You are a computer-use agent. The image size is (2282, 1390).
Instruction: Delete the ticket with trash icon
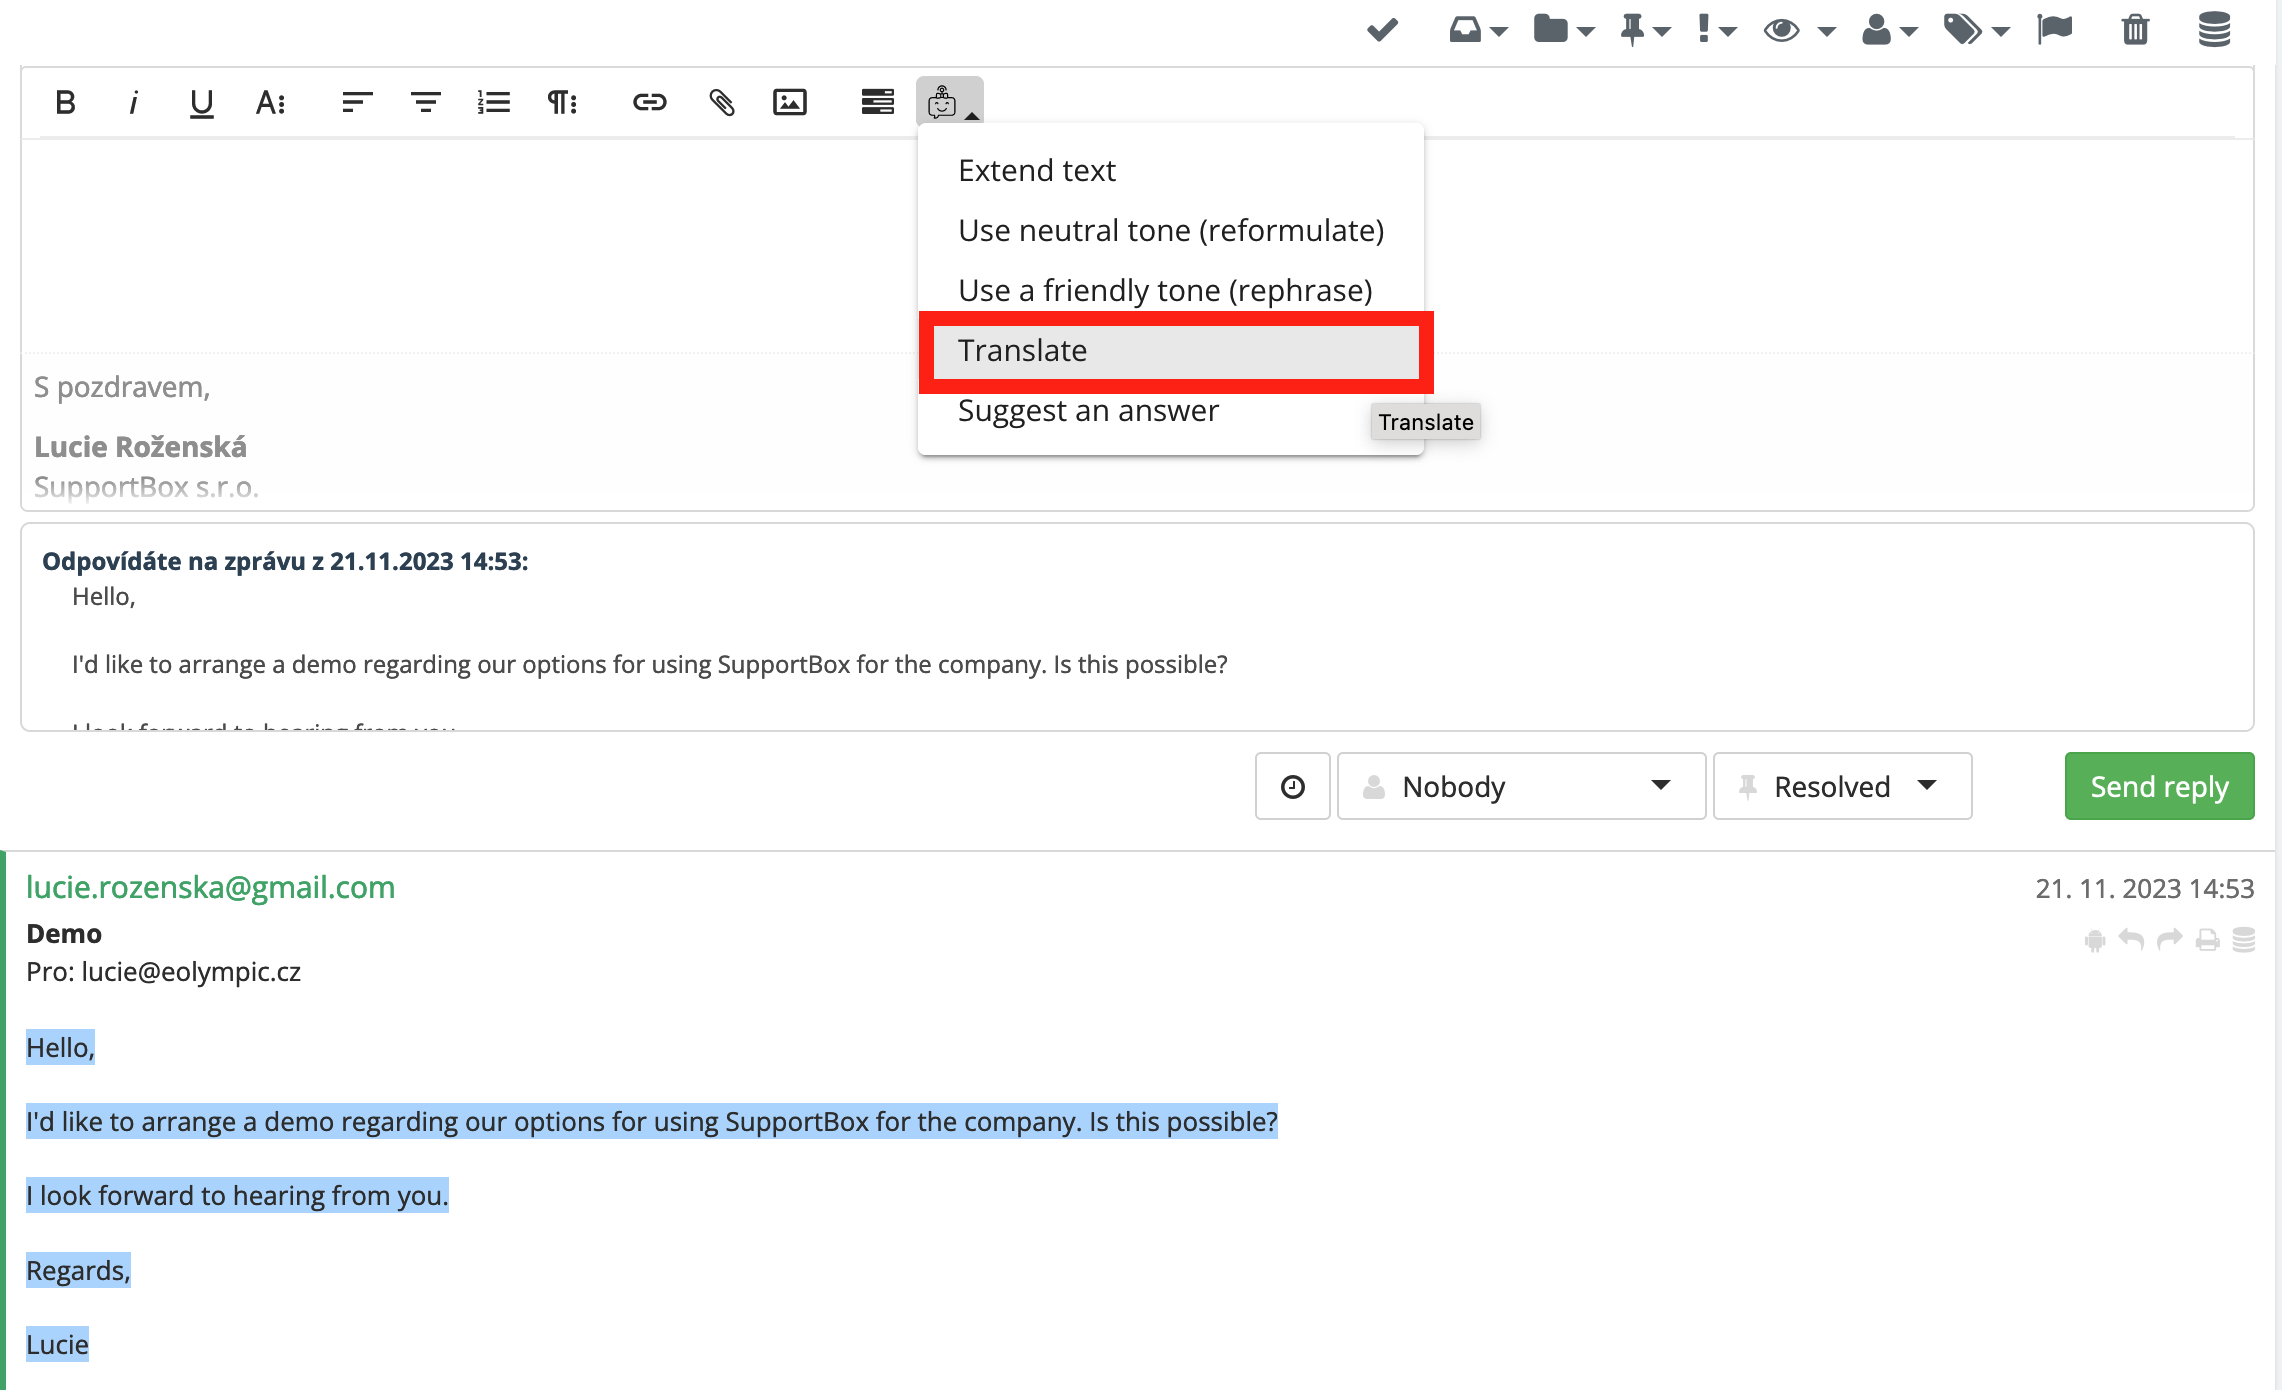click(x=2135, y=30)
